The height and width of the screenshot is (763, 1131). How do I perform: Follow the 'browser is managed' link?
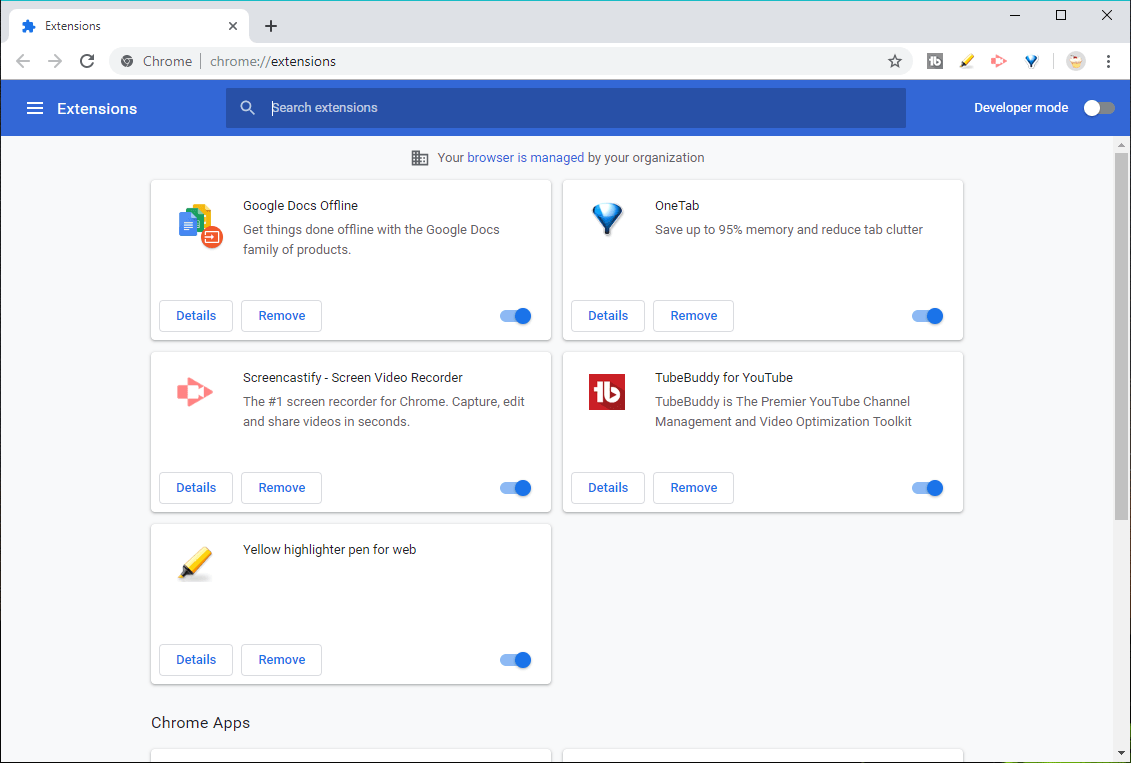pyautogui.click(x=525, y=158)
